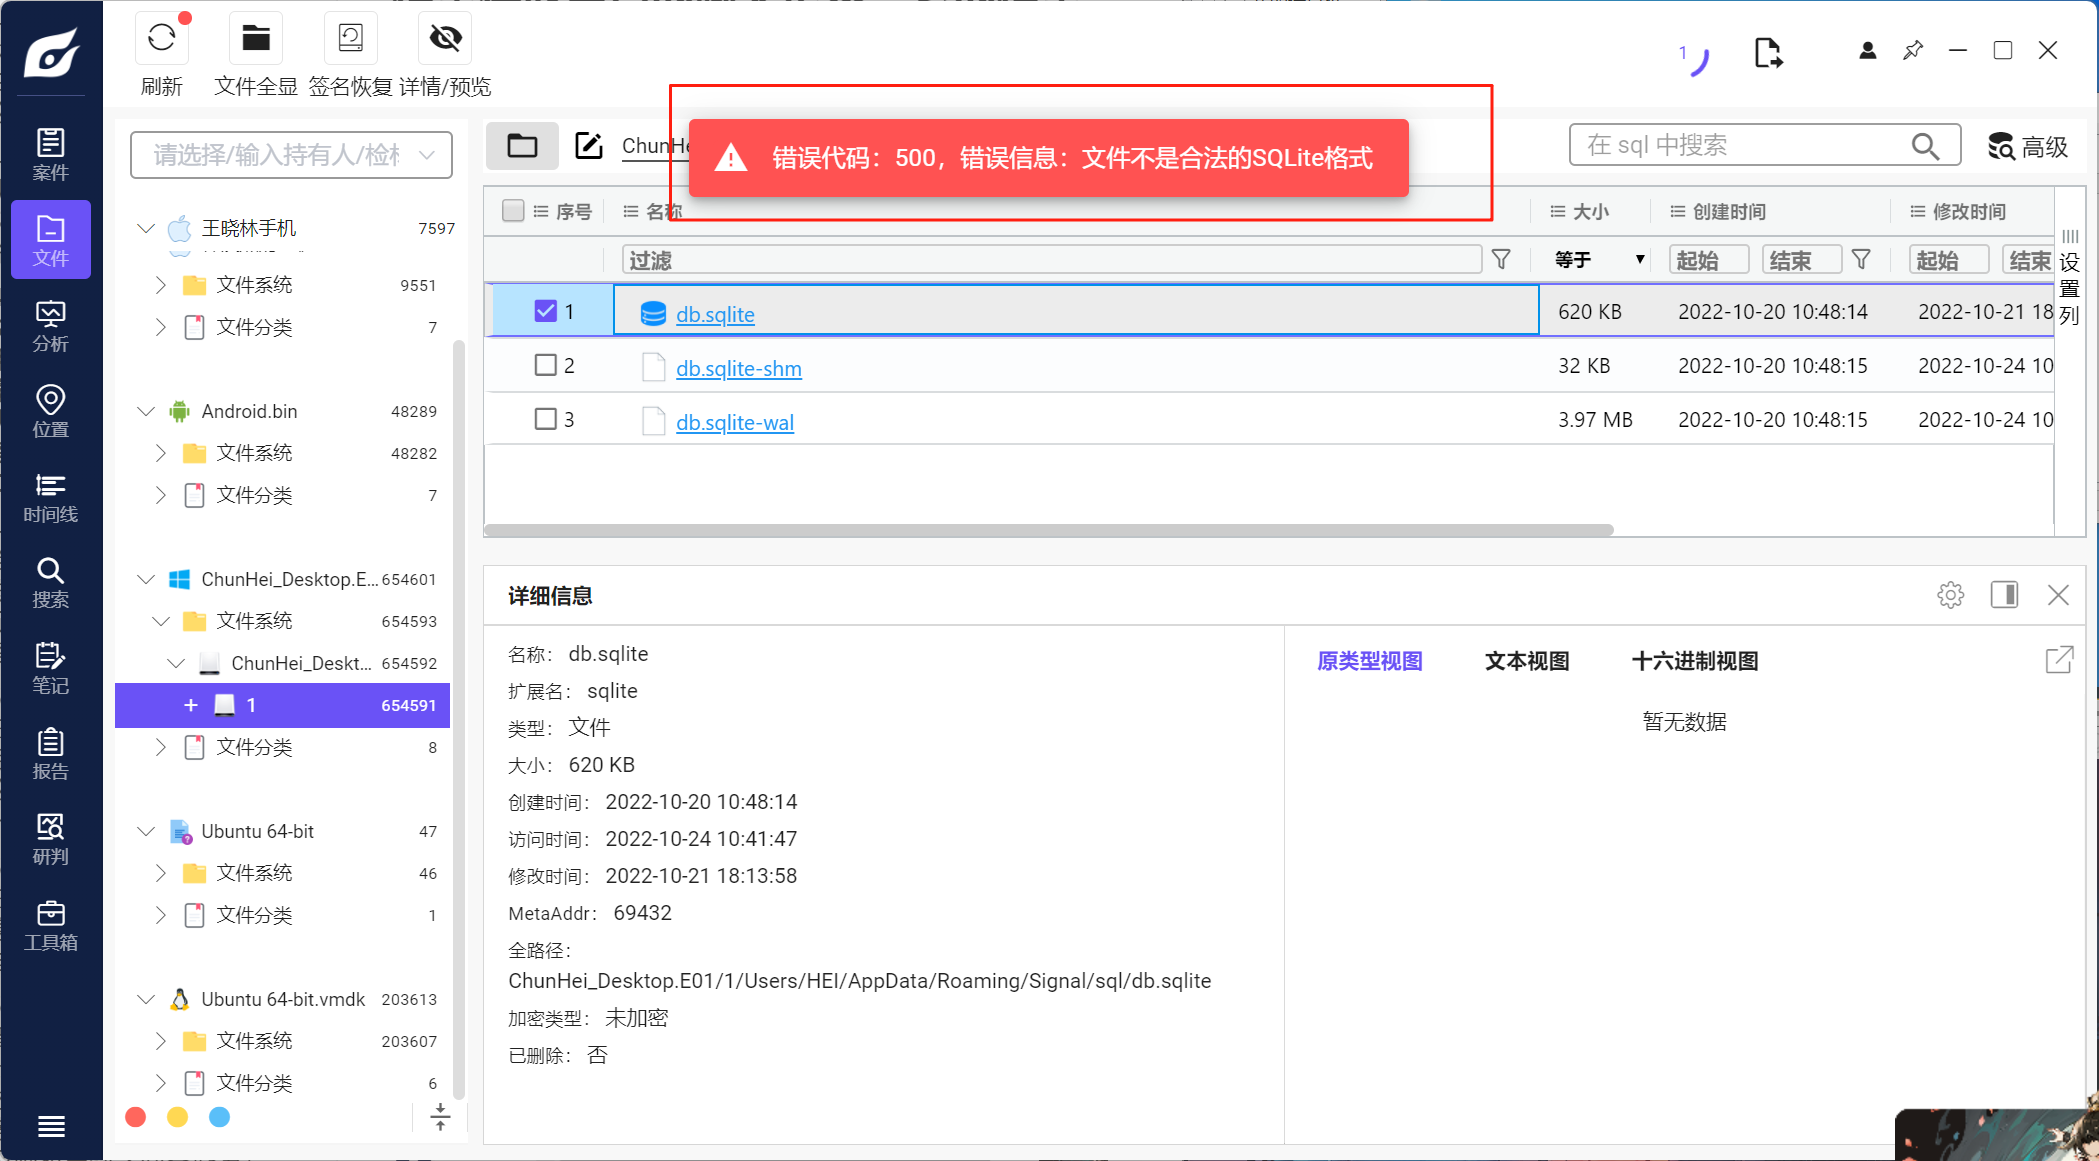Expand Android.bin 文件系统 tree node
Image resolution: width=2099 pixels, height=1161 pixels.
click(x=161, y=453)
